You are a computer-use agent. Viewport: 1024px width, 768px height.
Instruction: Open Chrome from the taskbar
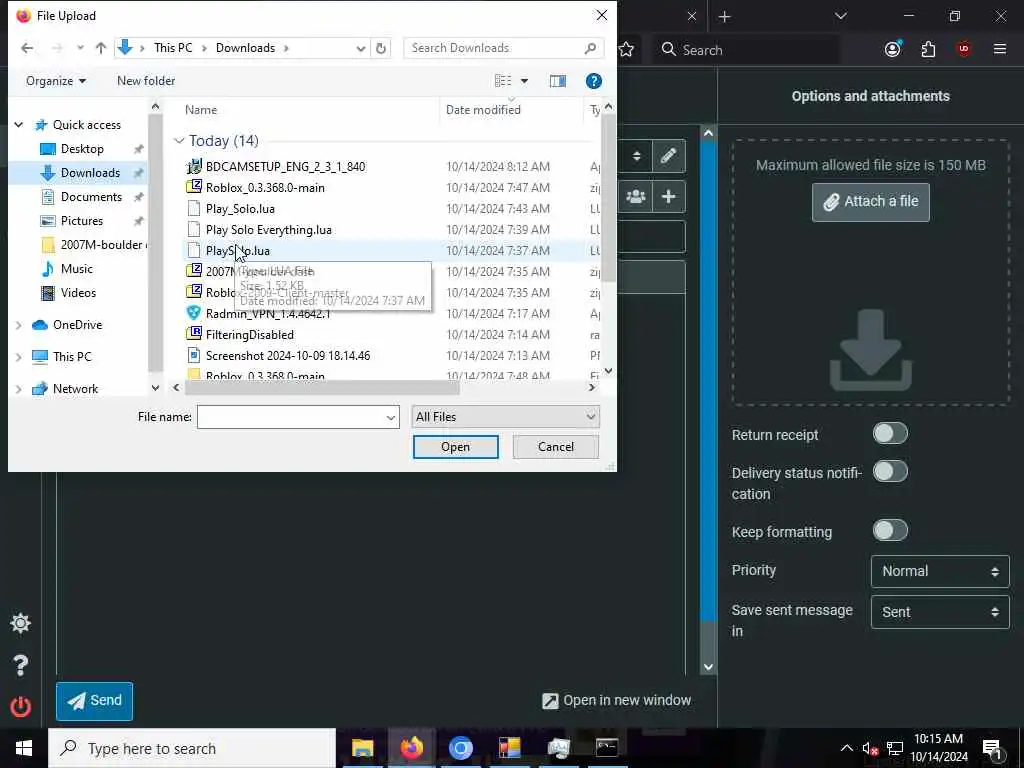[460, 748]
